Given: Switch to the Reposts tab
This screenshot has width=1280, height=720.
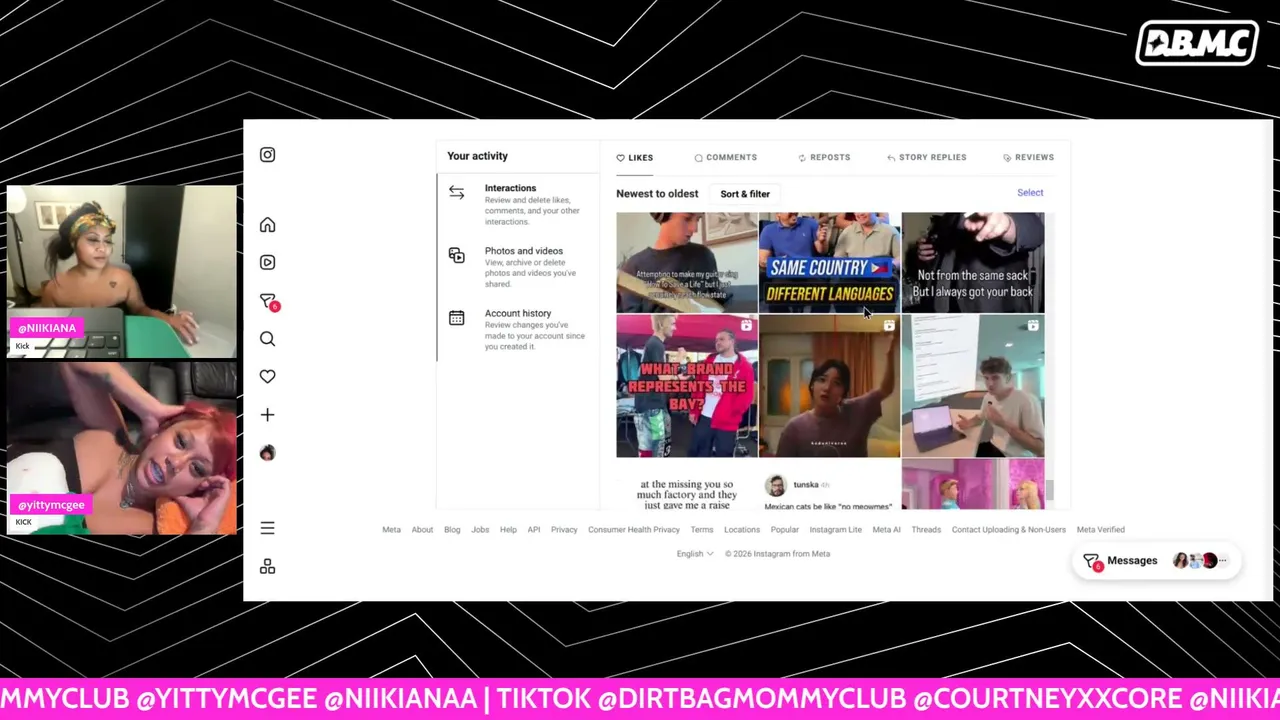Looking at the screenshot, I should point(824,158).
